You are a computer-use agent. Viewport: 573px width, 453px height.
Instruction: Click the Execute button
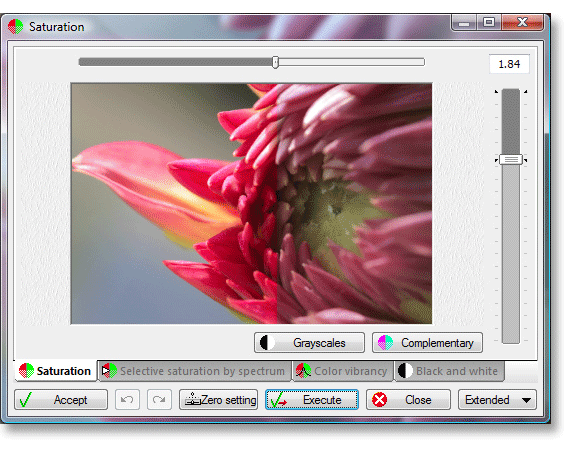click(x=312, y=400)
